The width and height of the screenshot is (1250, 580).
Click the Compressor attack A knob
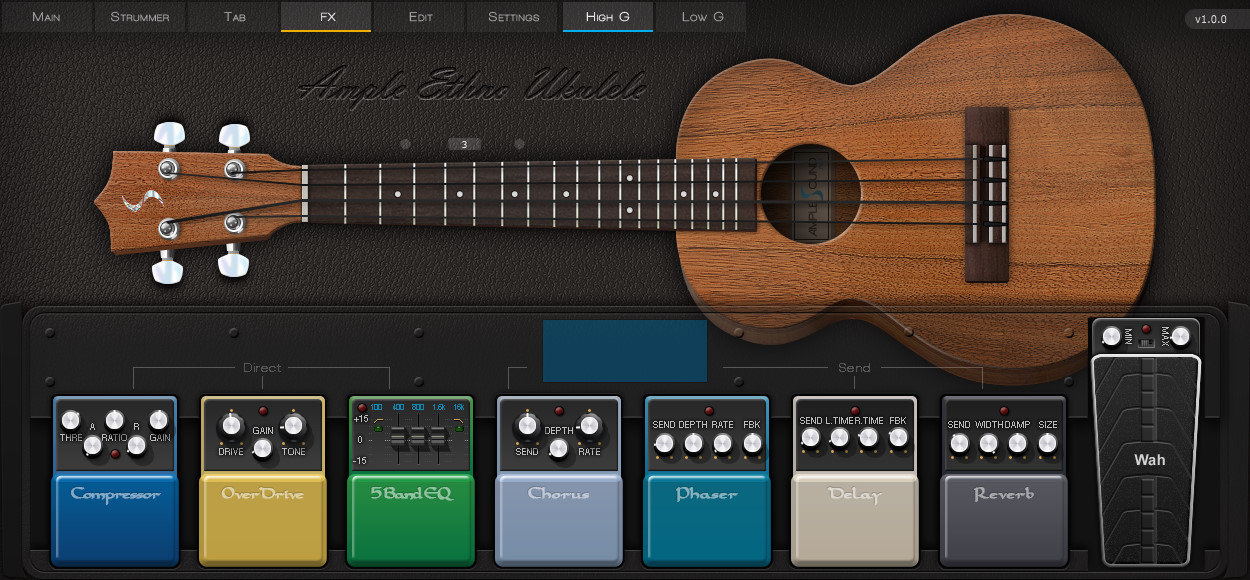(x=93, y=447)
